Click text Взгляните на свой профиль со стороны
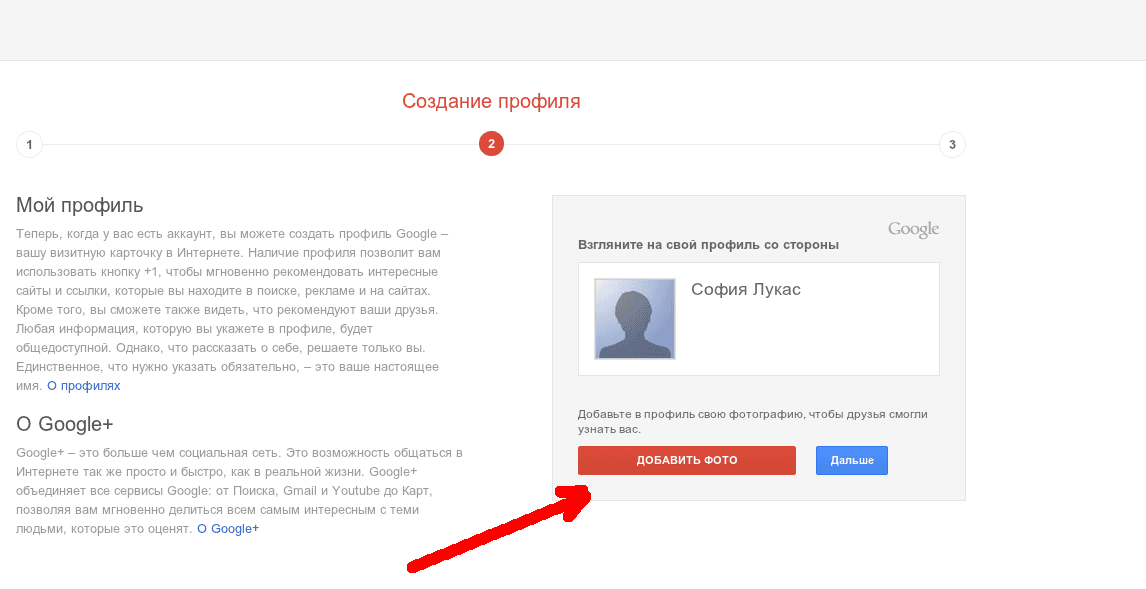Image resolution: width=1146 pixels, height=589 pixels. [708, 245]
